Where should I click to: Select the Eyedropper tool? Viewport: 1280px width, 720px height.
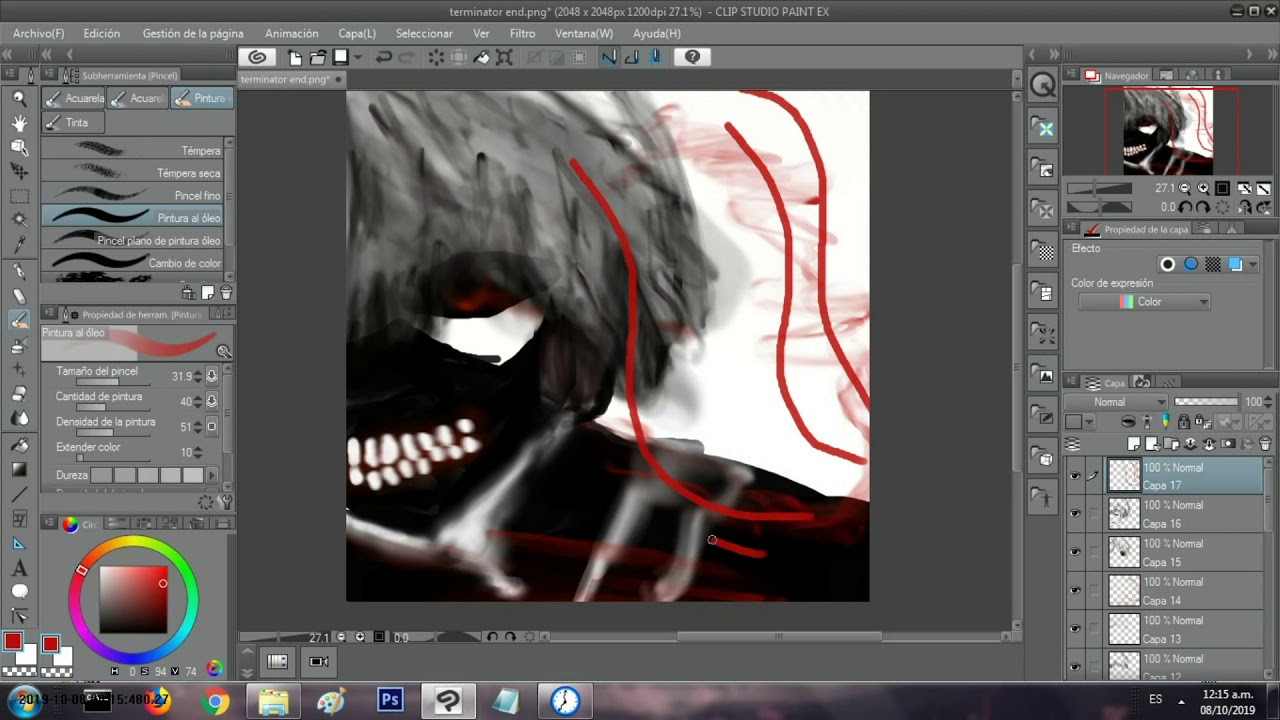coord(19,245)
